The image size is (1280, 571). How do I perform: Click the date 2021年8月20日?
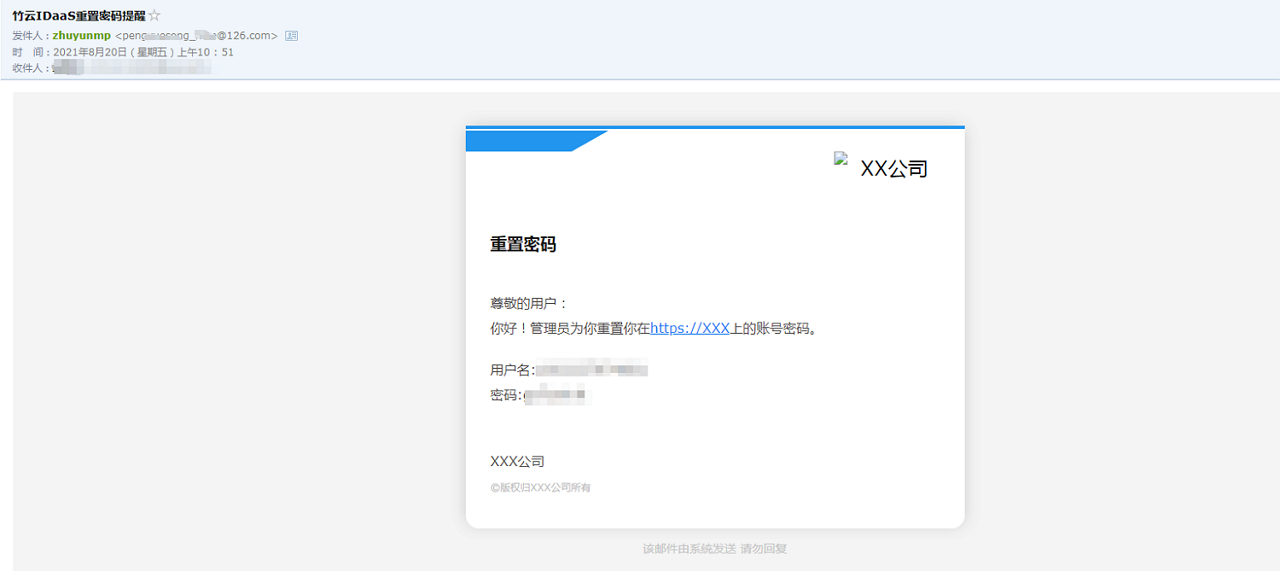click(95, 52)
